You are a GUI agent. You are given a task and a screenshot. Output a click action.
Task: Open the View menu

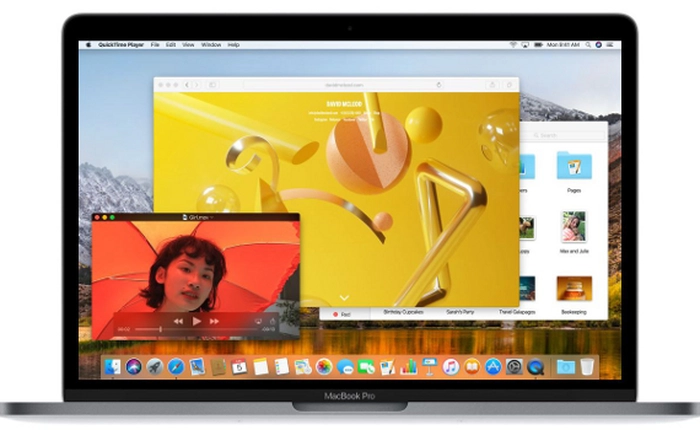click(x=188, y=45)
